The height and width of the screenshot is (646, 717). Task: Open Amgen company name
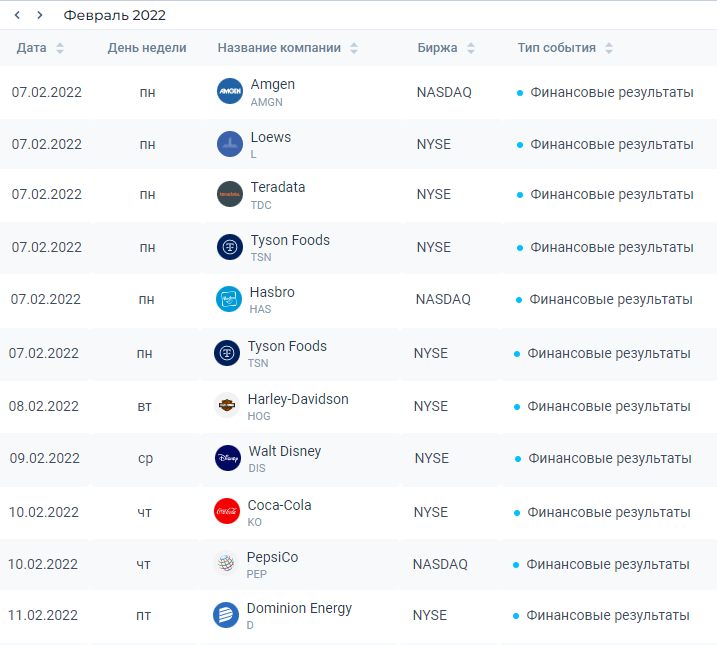pyautogui.click(x=273, y=85)
